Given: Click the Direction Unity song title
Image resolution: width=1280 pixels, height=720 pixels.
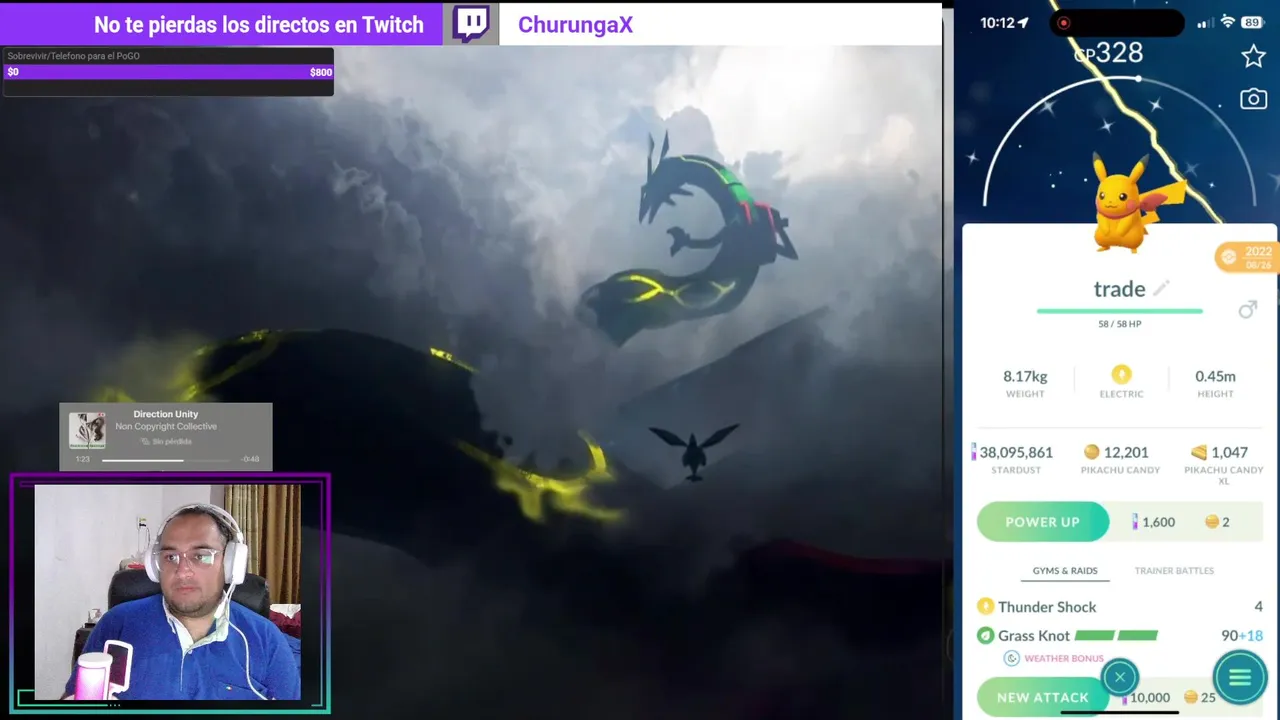Looking at the screenshot, I should click(166, 414).
